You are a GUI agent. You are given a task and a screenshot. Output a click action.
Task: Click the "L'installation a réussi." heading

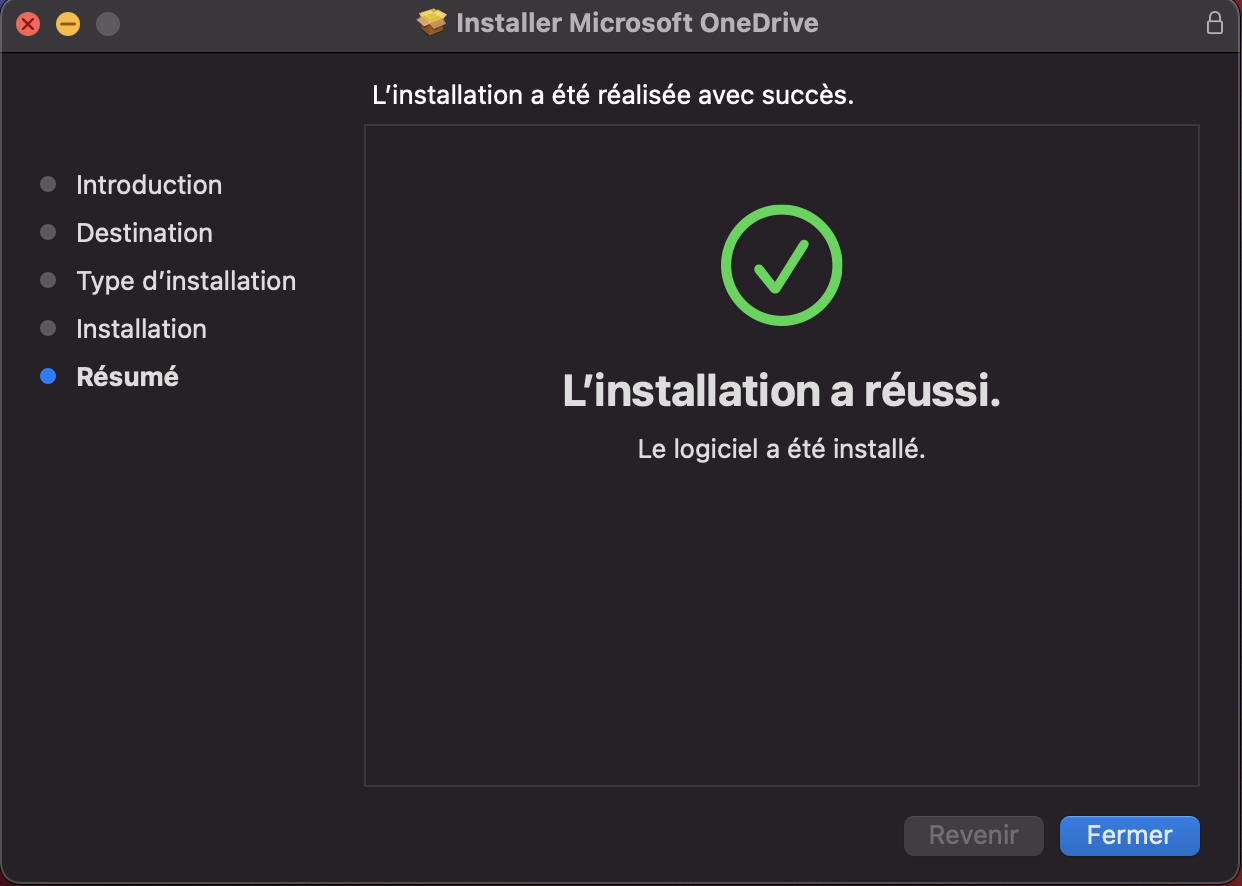coord(781,393)
